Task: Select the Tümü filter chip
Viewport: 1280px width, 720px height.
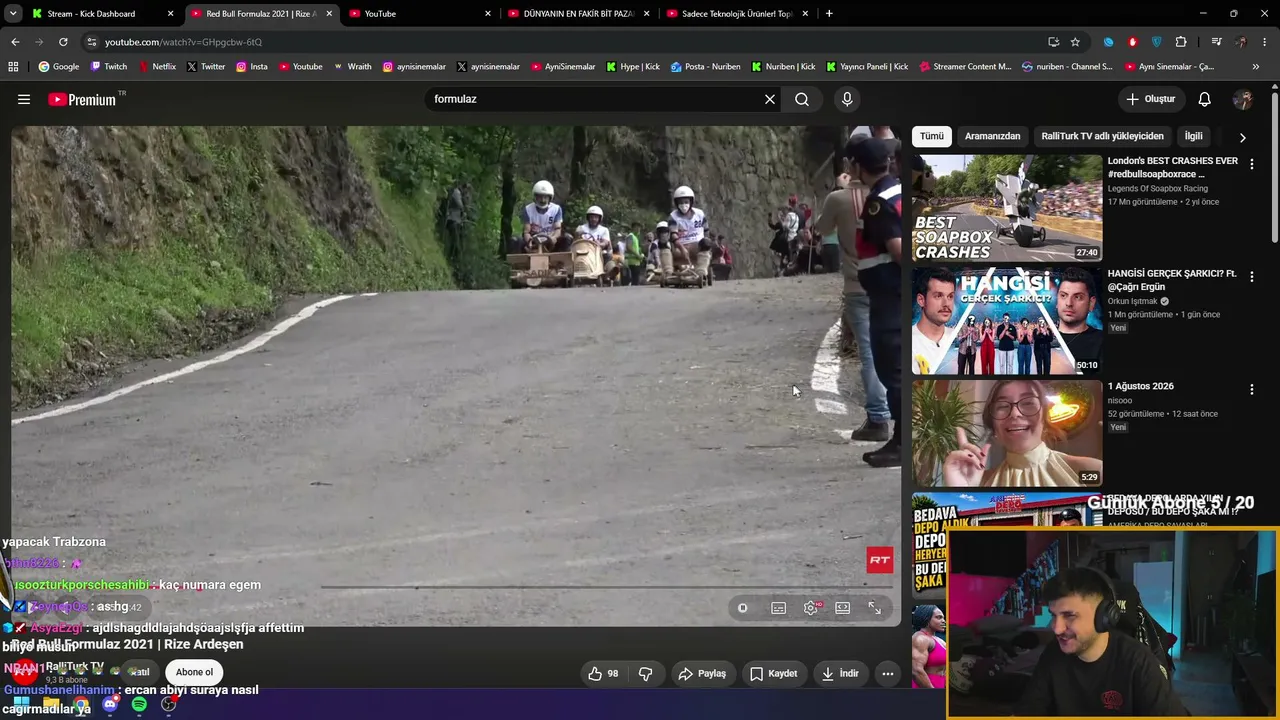Action: click(932, 136)
